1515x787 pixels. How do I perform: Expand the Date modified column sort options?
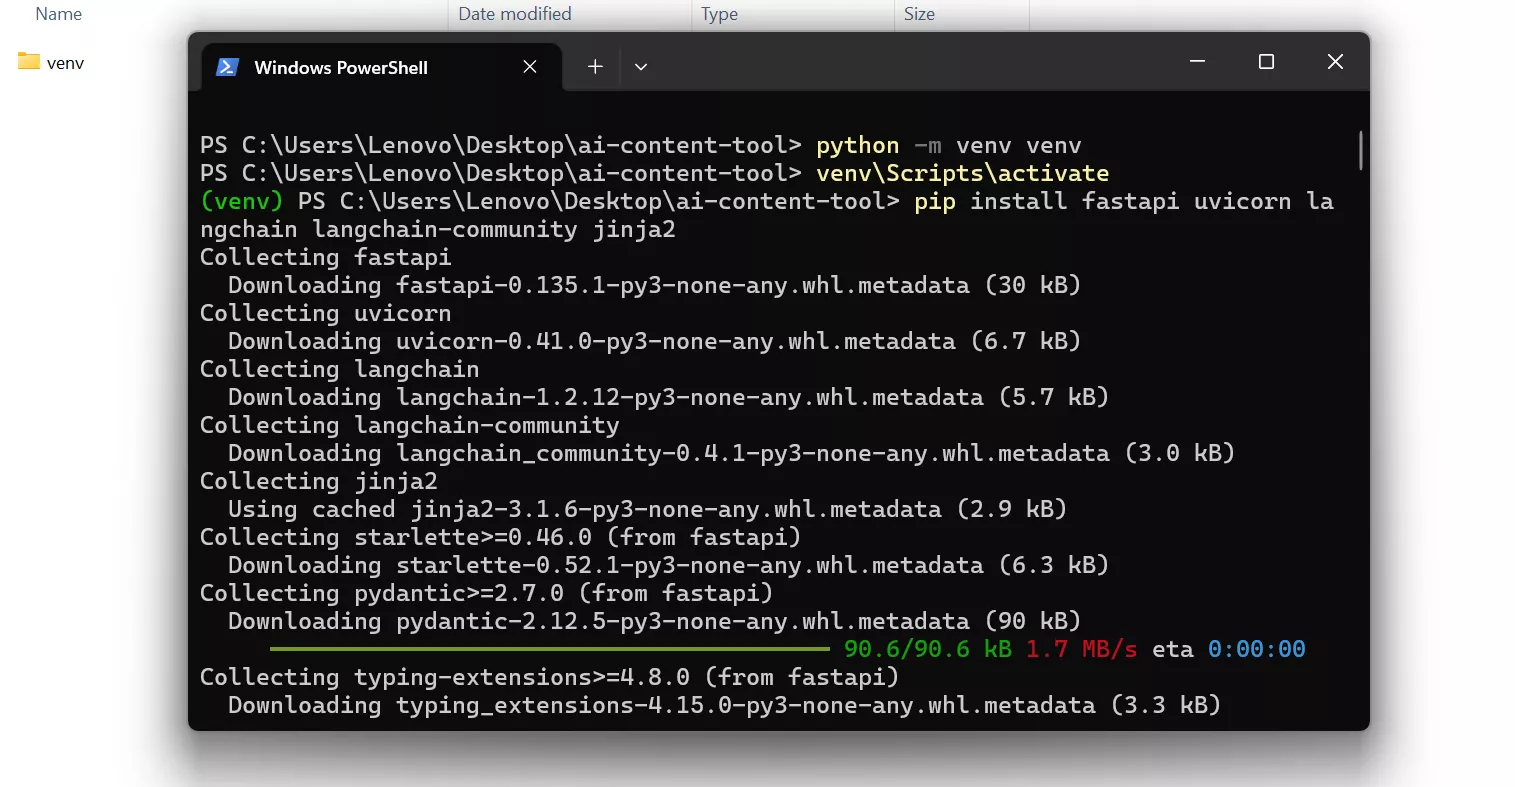coord(514,14)
